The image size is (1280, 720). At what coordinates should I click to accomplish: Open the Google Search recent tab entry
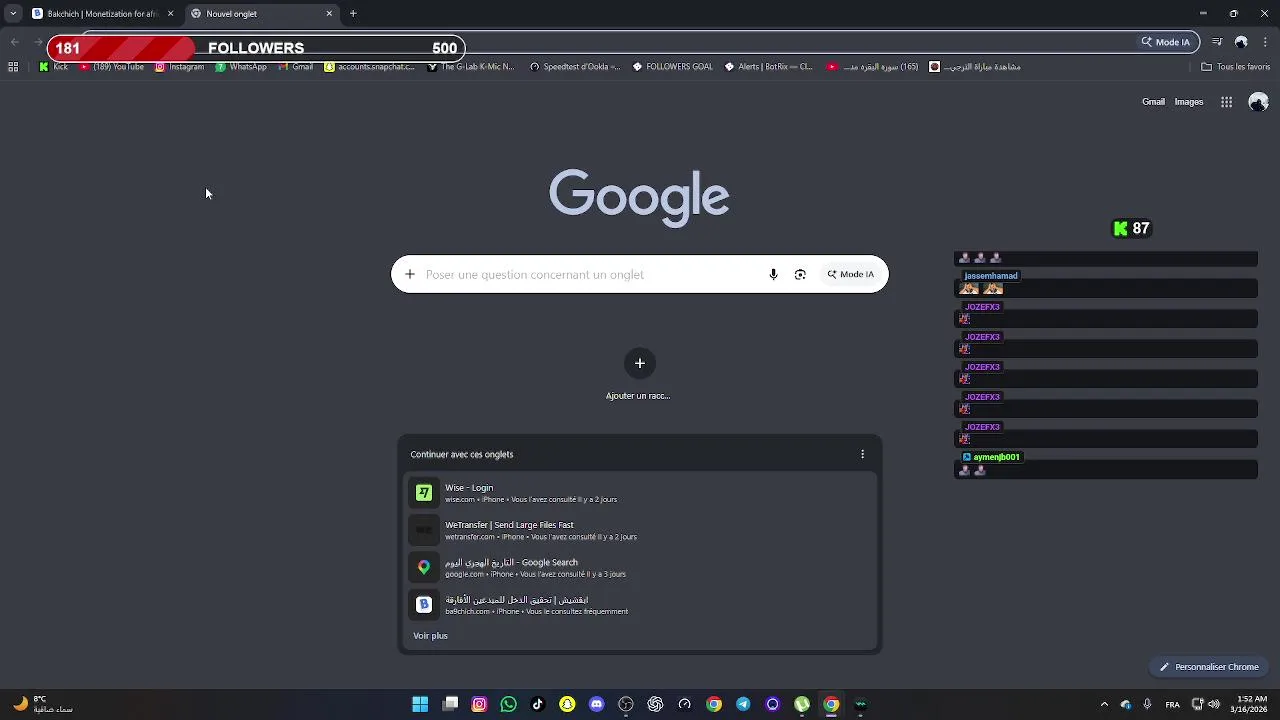tap(640, 567)
